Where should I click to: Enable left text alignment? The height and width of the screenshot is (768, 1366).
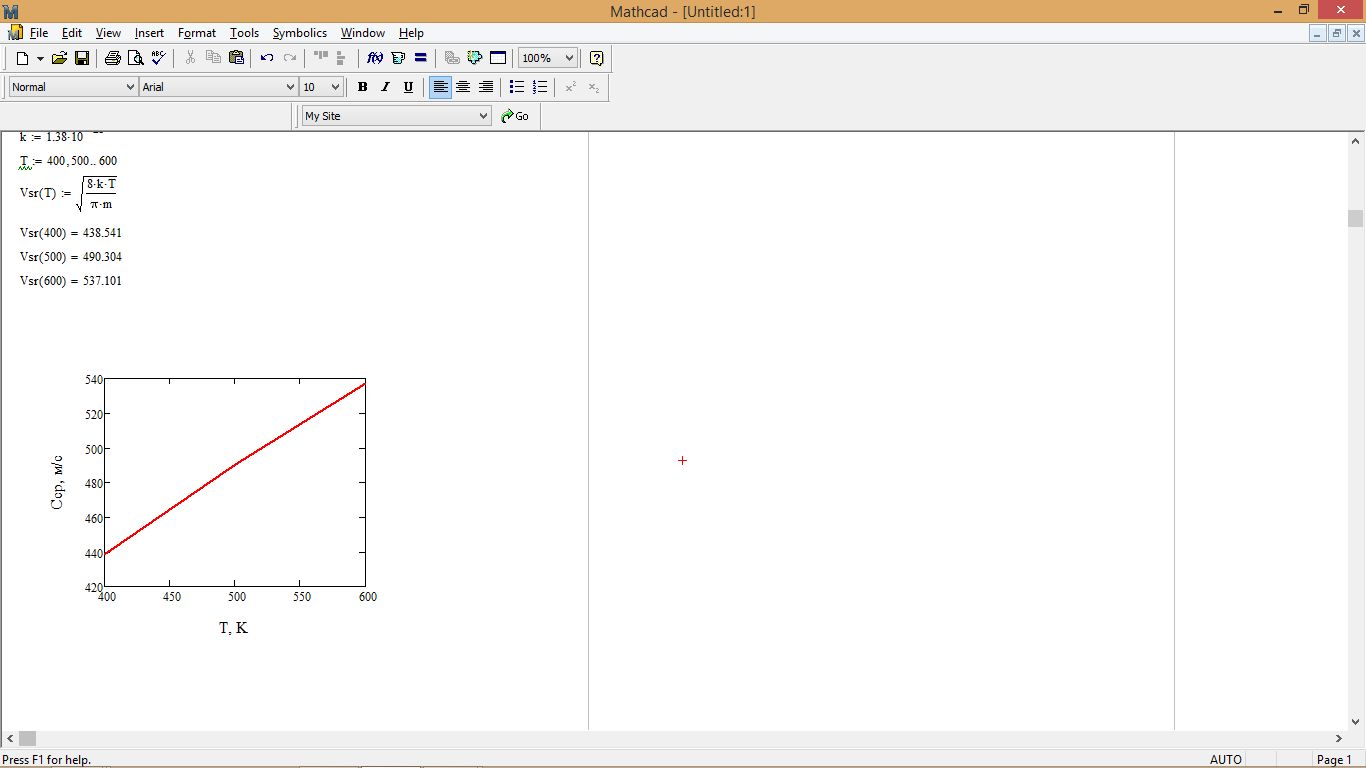click(x=440, y=87)
